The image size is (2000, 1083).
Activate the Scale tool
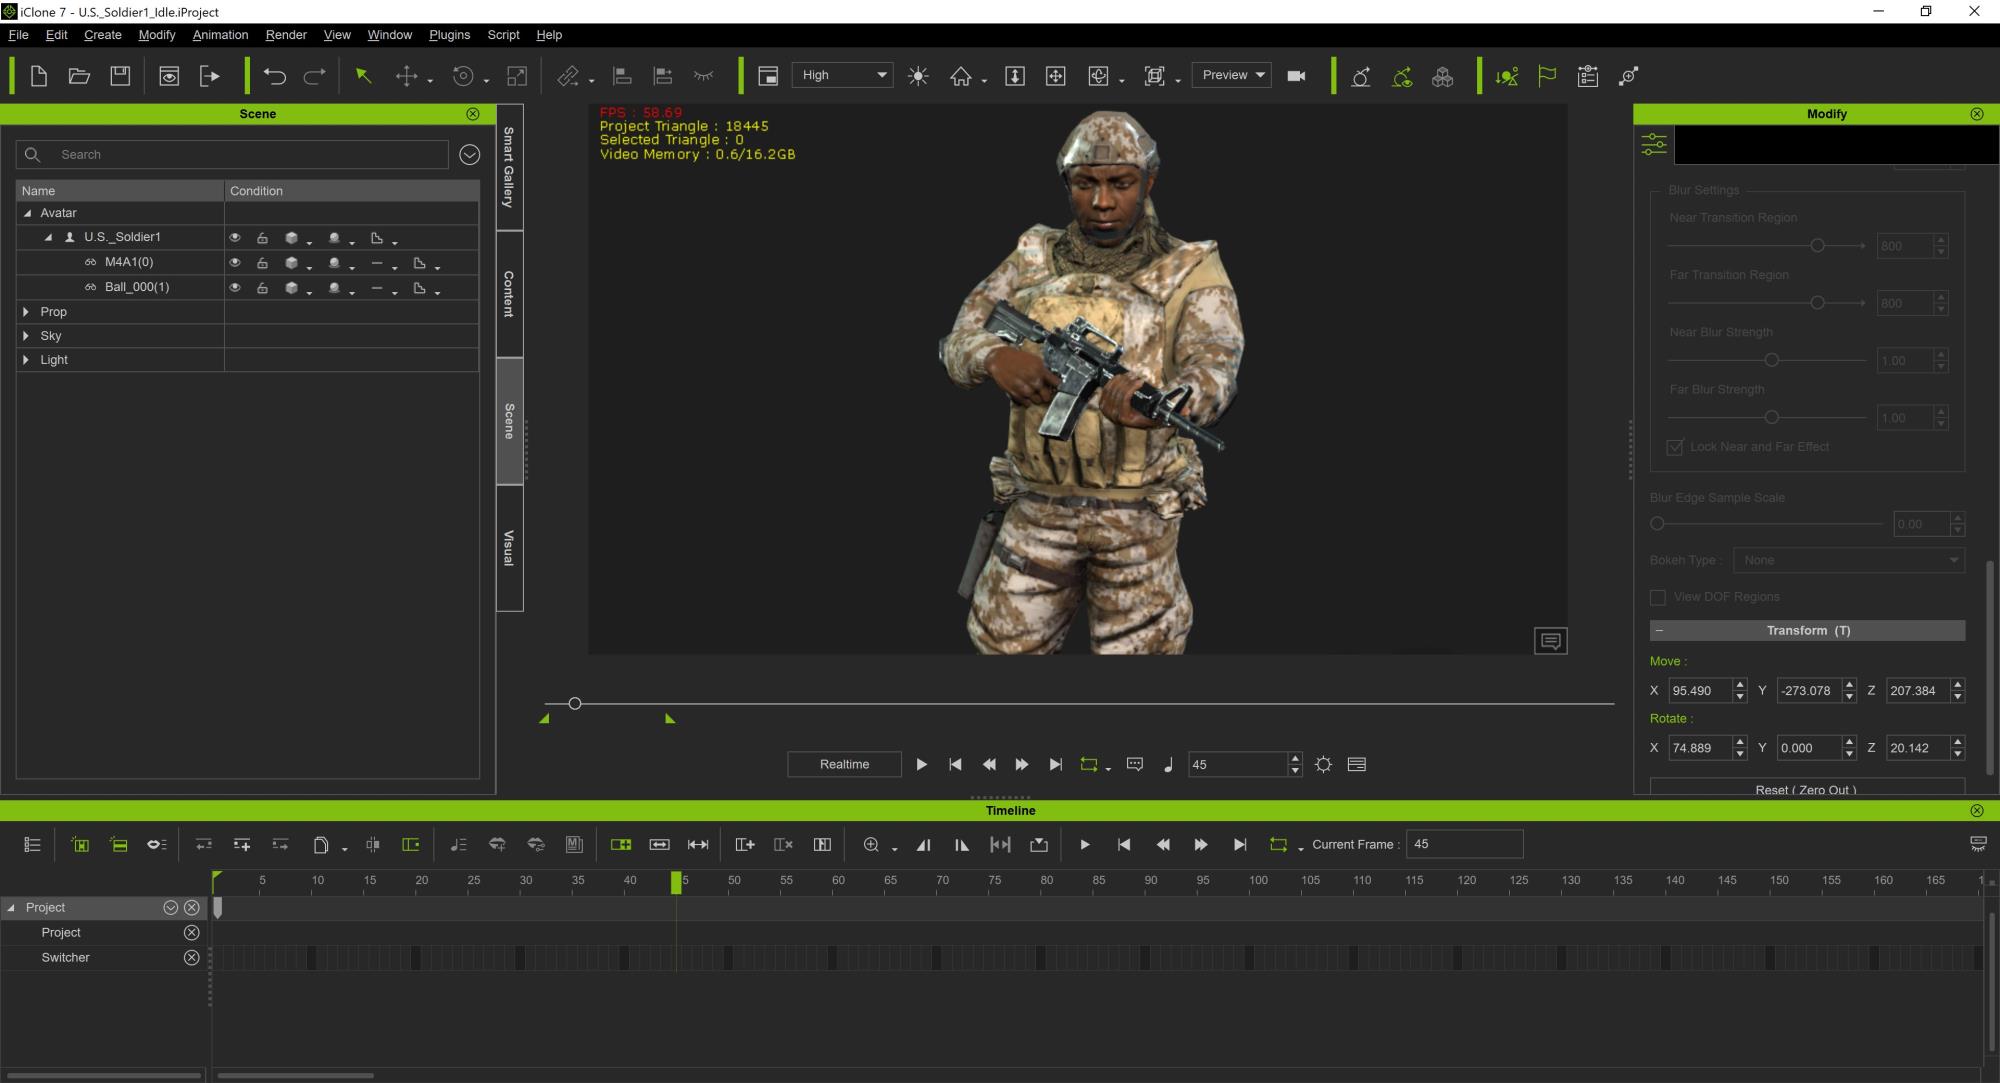[517, 76]
